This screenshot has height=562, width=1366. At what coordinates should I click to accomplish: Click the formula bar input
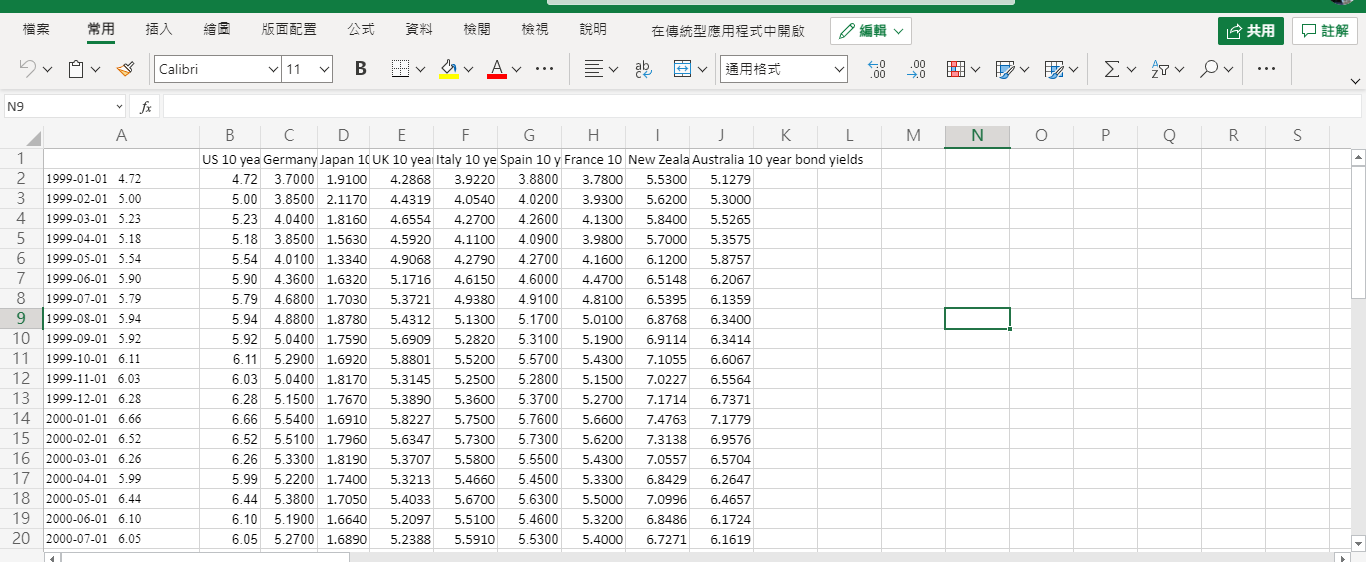point(760,106)
